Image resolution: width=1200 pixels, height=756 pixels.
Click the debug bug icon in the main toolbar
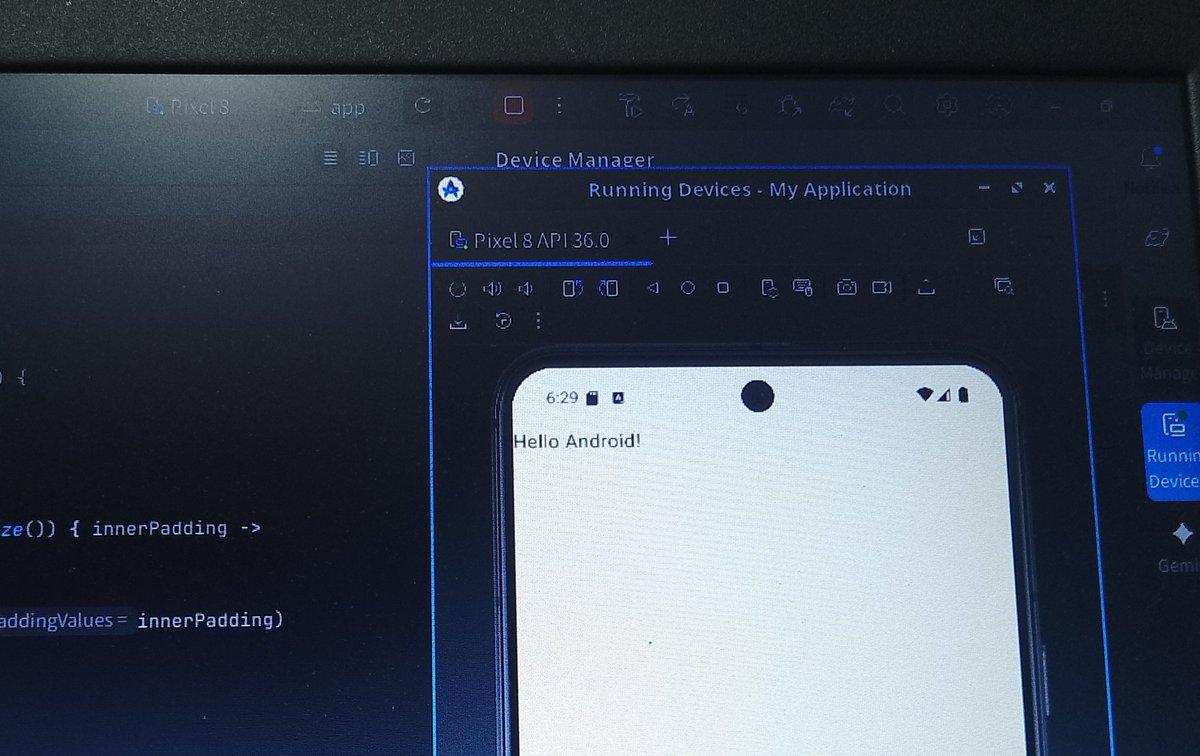(x=789, y=105)
